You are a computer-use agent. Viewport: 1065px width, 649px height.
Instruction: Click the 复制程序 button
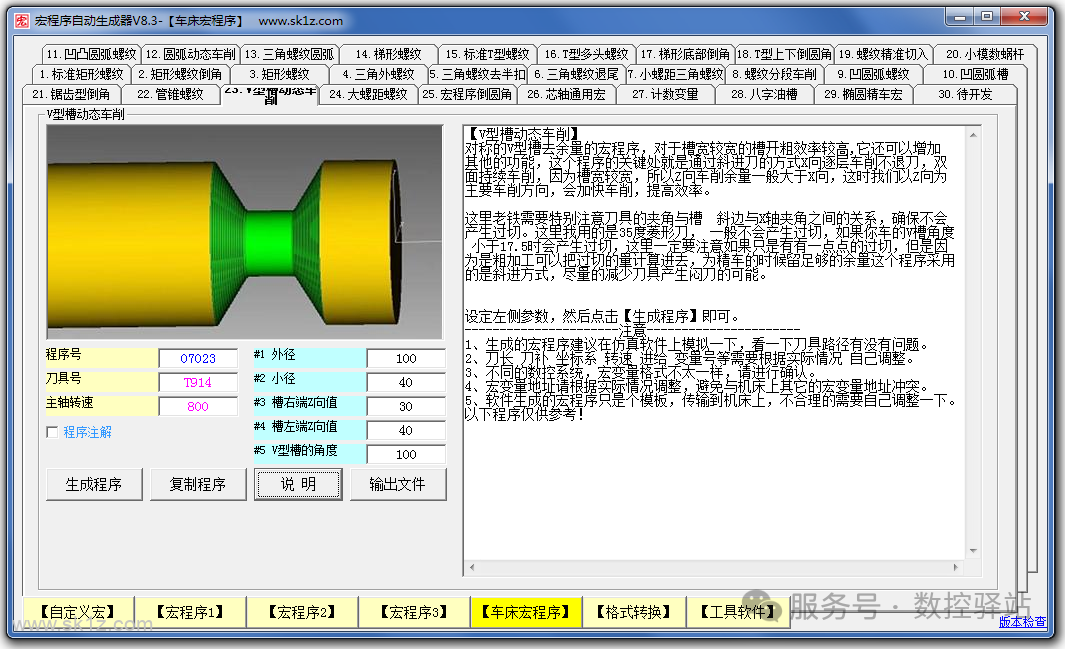tap(198, 484)
